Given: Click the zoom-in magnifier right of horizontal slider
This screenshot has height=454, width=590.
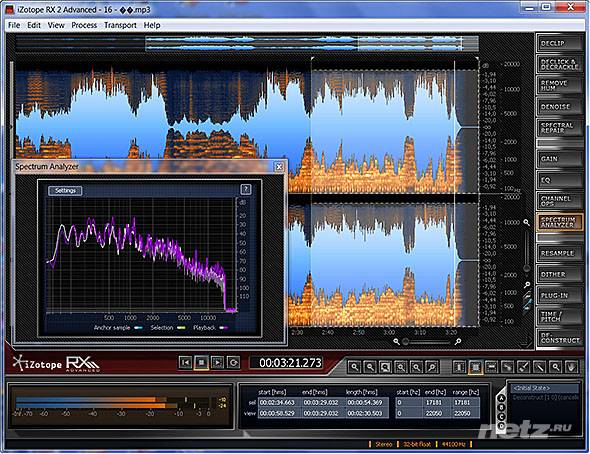Looking at the screenshot, I should [x=458, y=342].
